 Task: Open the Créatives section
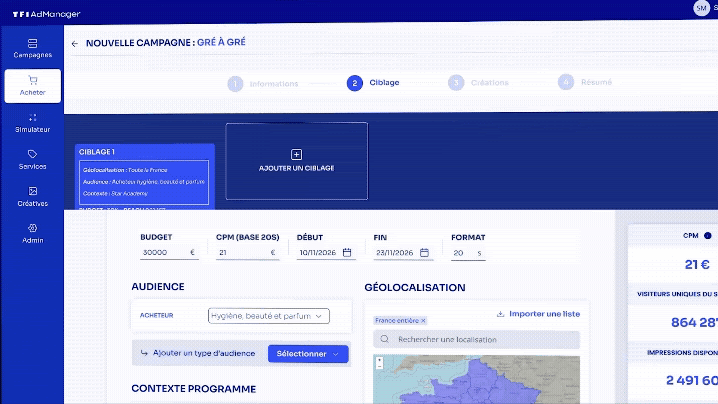[x=32, y=196]
